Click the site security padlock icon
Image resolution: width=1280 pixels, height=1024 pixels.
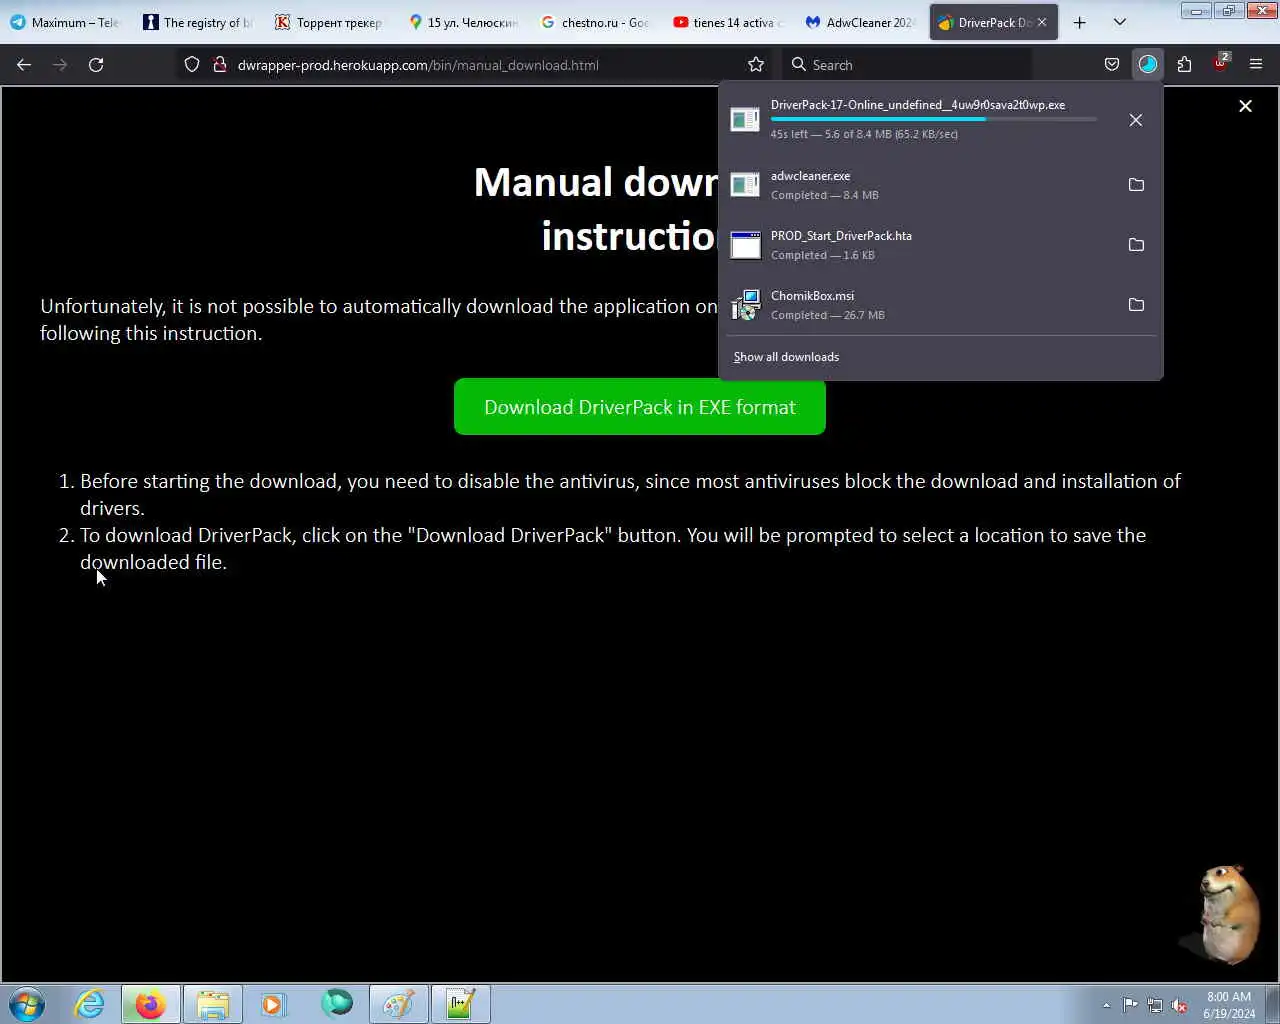point(220,64)
